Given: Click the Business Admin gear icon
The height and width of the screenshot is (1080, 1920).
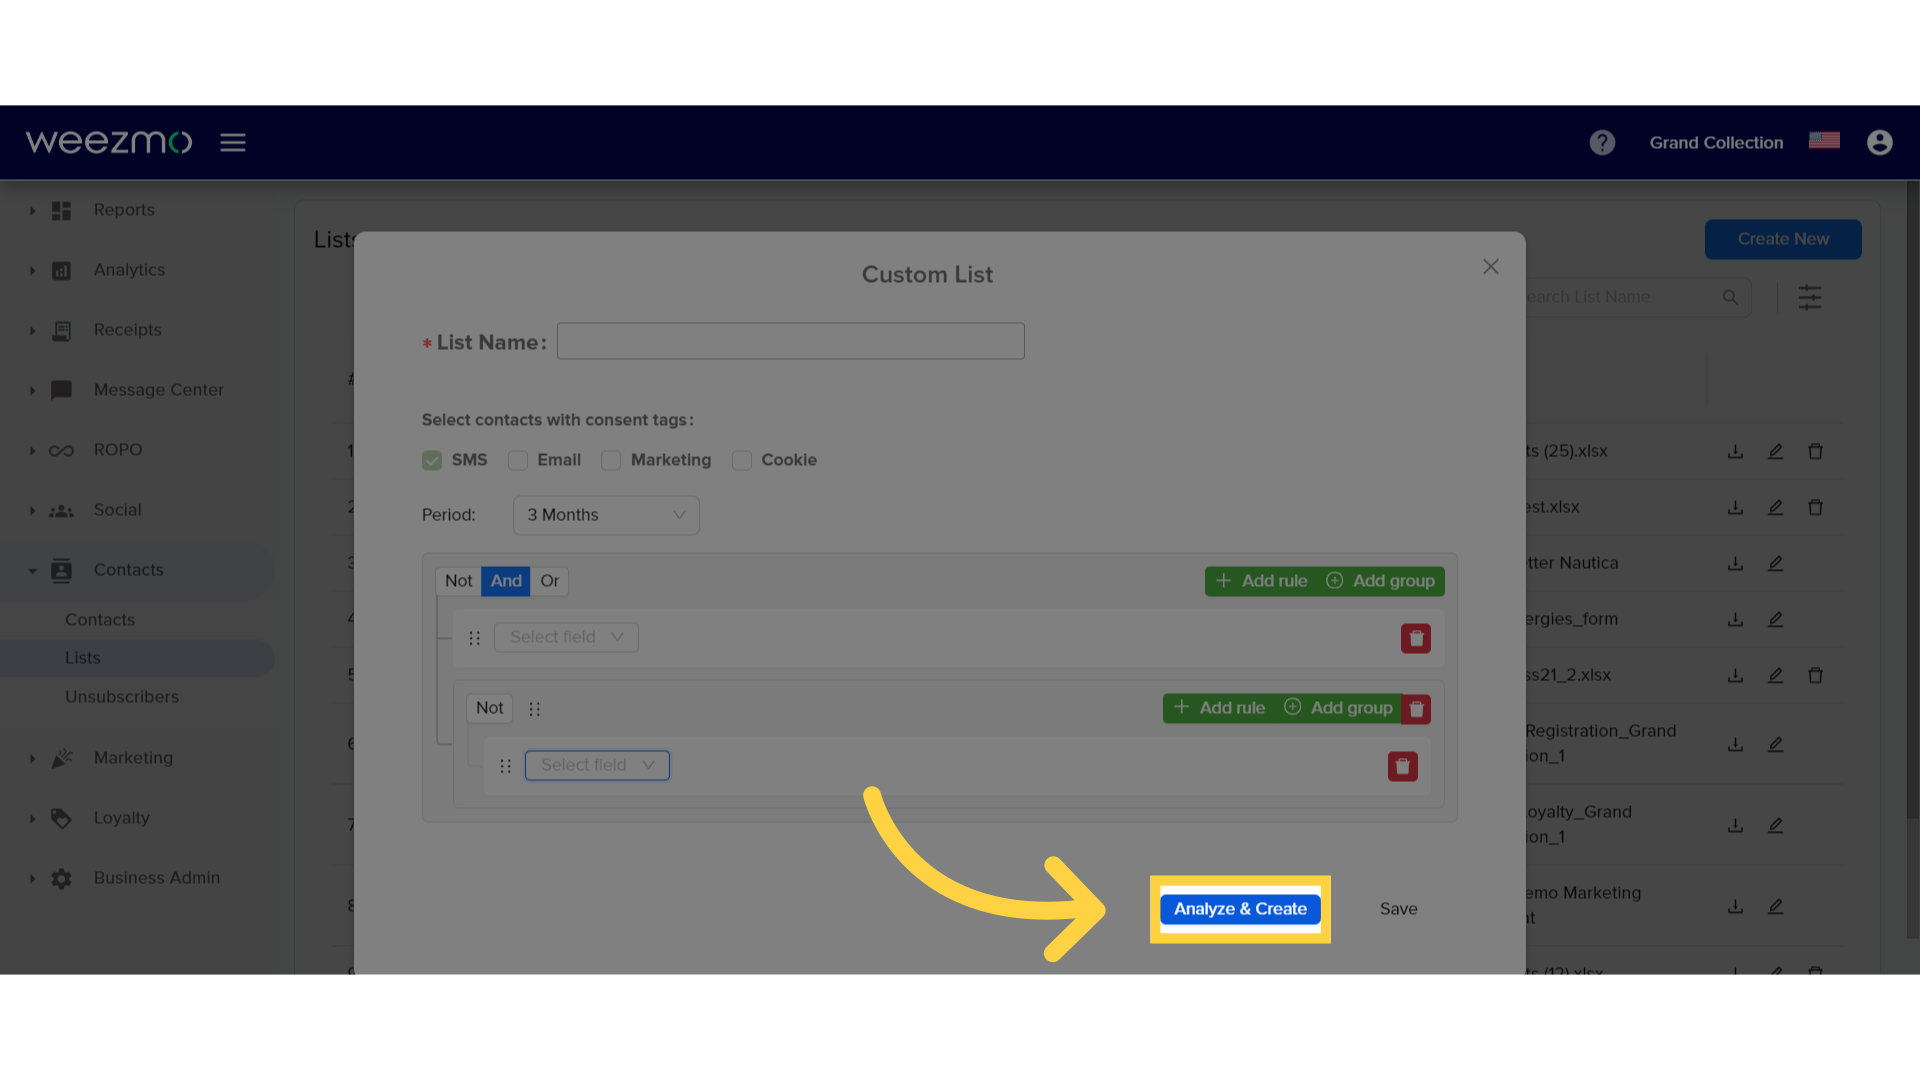Looking at the screenshot, I should click(61, 878).
